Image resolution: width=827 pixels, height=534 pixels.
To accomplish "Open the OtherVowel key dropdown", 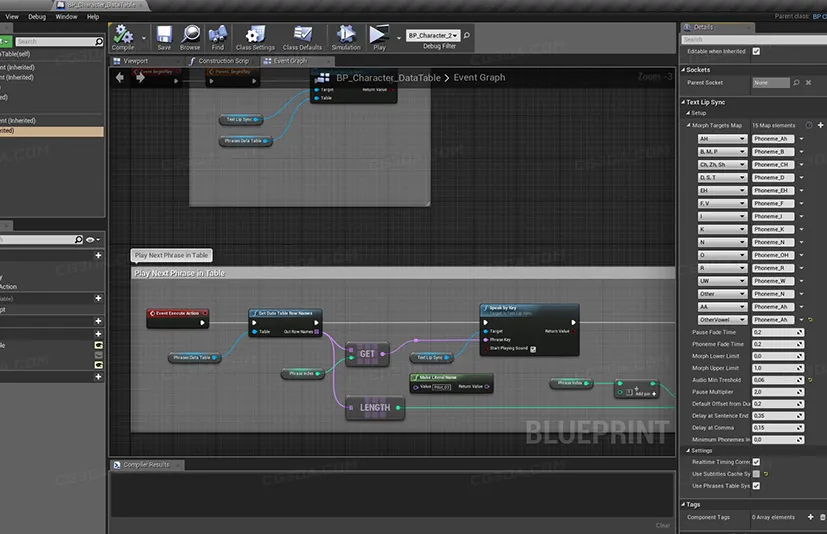I will click(x=723, y=320).
